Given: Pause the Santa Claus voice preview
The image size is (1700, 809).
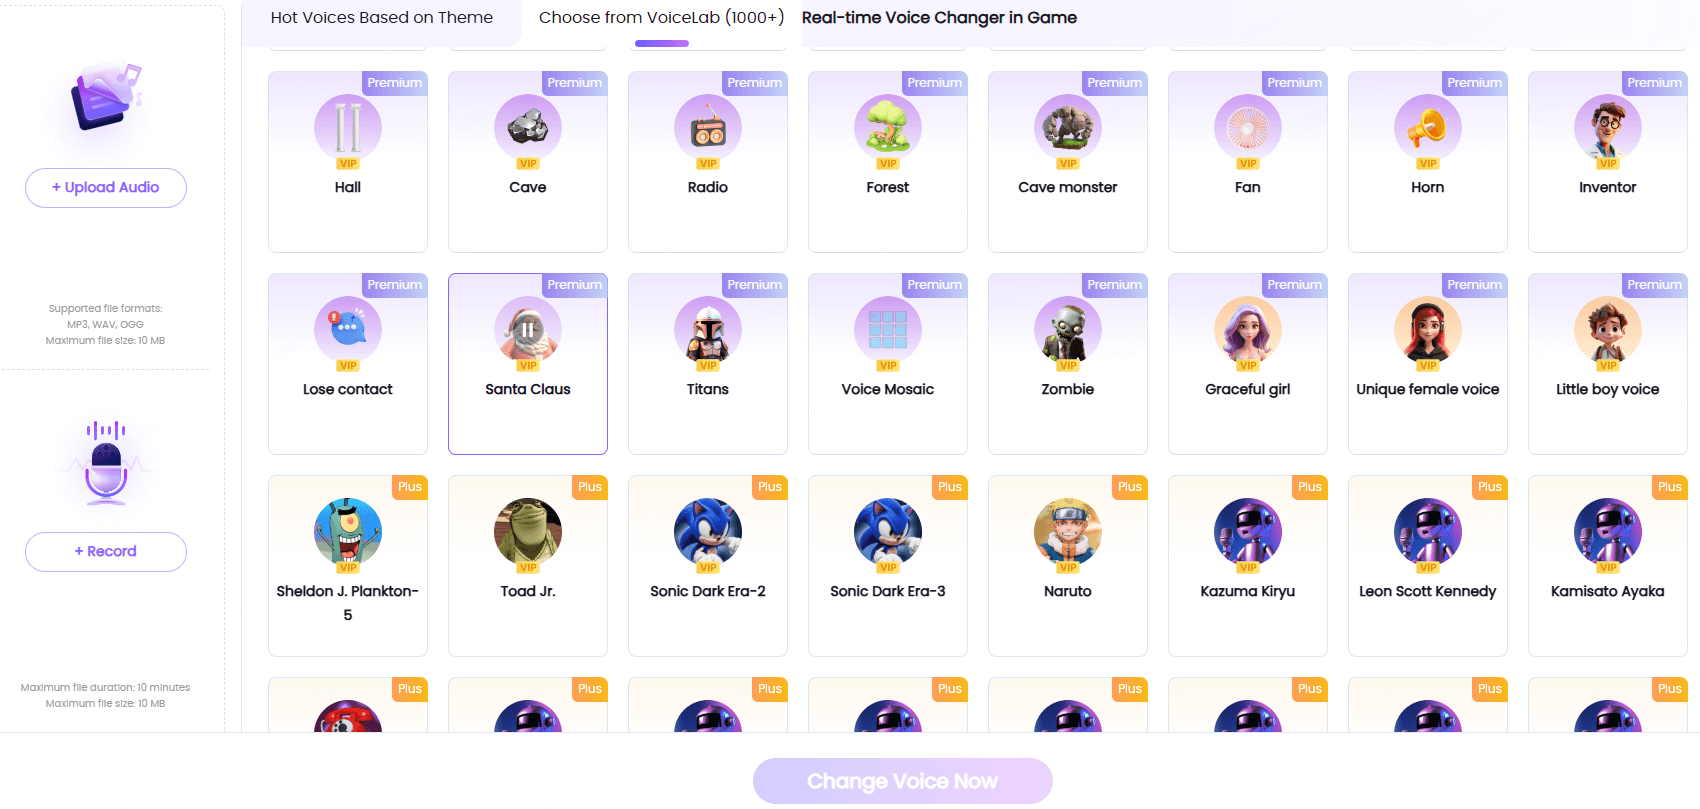Looking at the screenshot, I should click(x=527, y=330).
